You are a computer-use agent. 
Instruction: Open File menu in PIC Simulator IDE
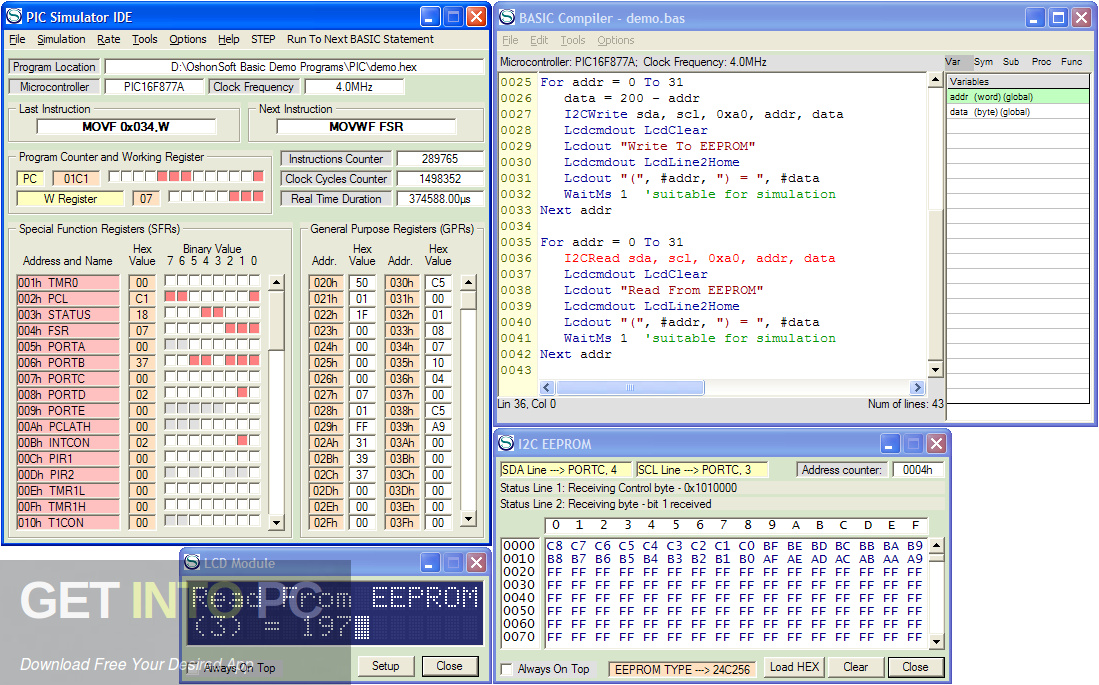(x=17, y=39)
